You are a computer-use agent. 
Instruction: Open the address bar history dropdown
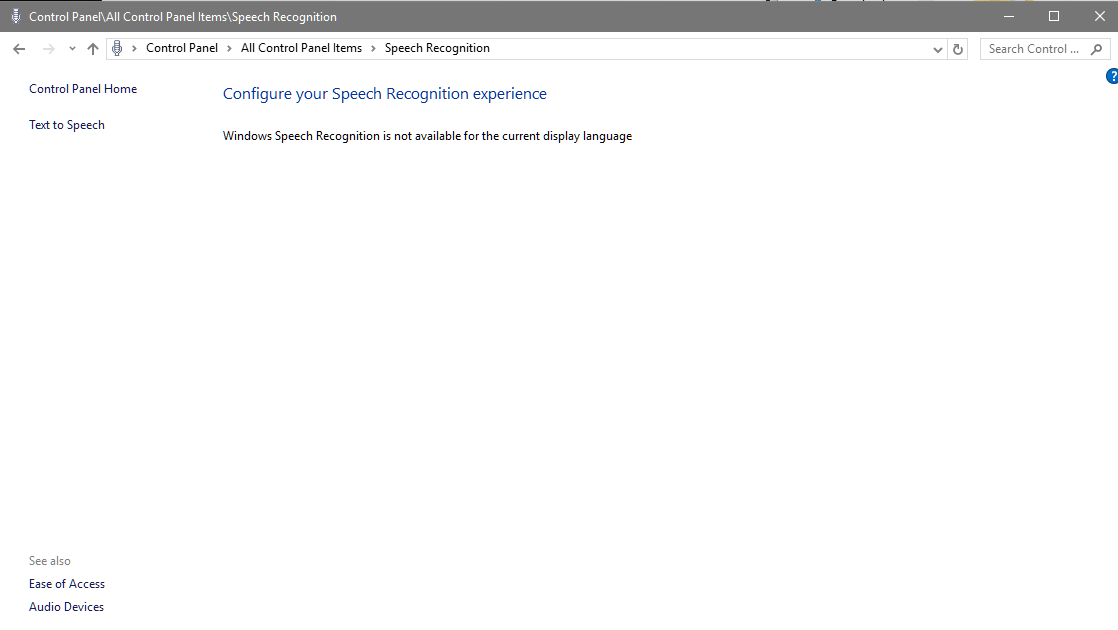[938, 49]
